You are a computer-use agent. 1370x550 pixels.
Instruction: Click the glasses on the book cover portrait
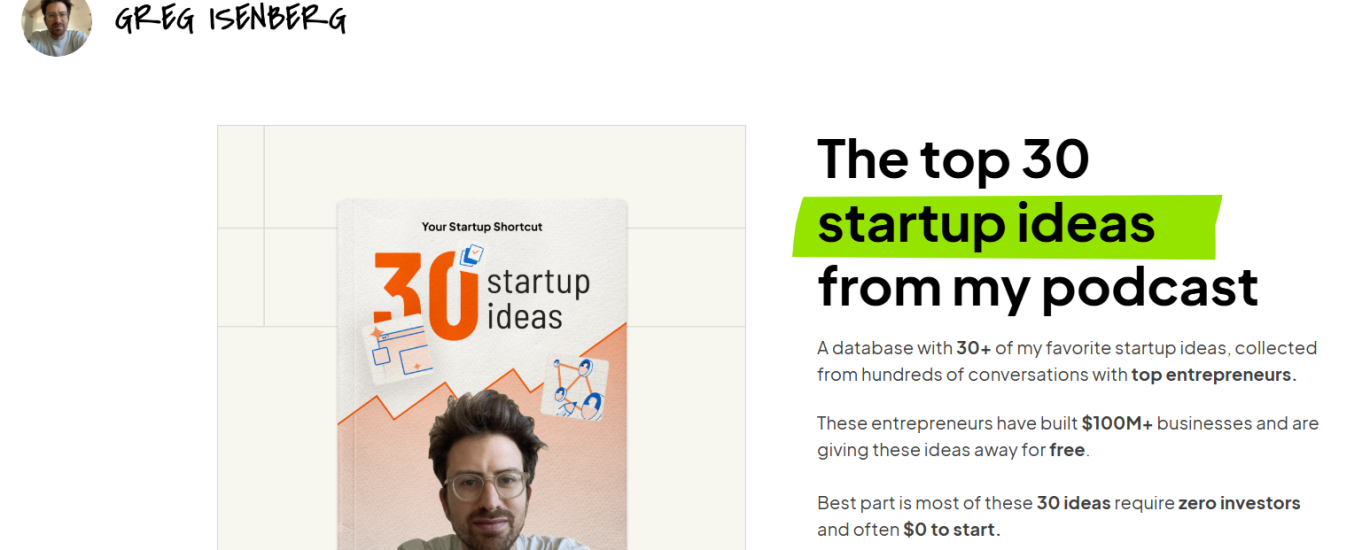(x=485, y=485)
